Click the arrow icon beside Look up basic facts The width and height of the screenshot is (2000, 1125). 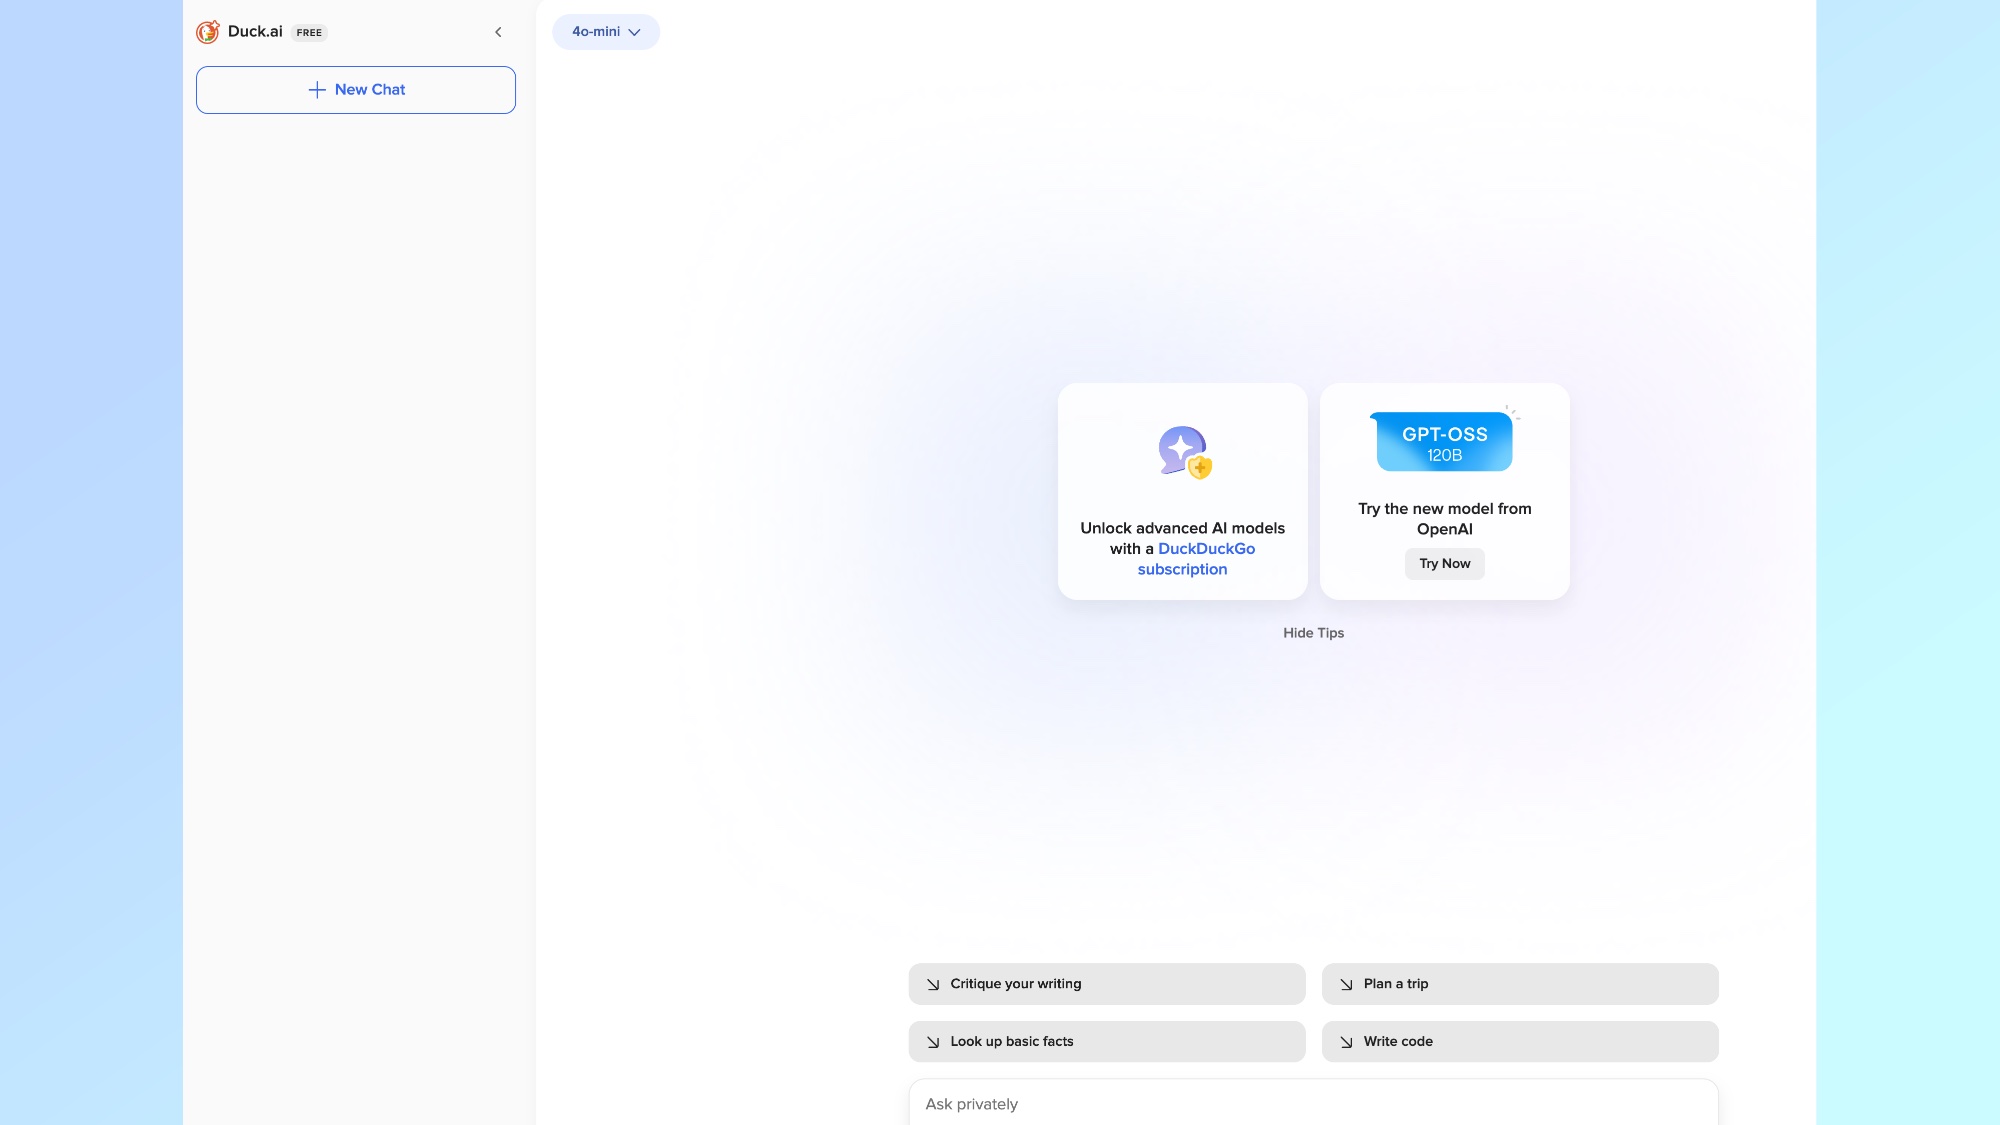(x=933, y=1042)
